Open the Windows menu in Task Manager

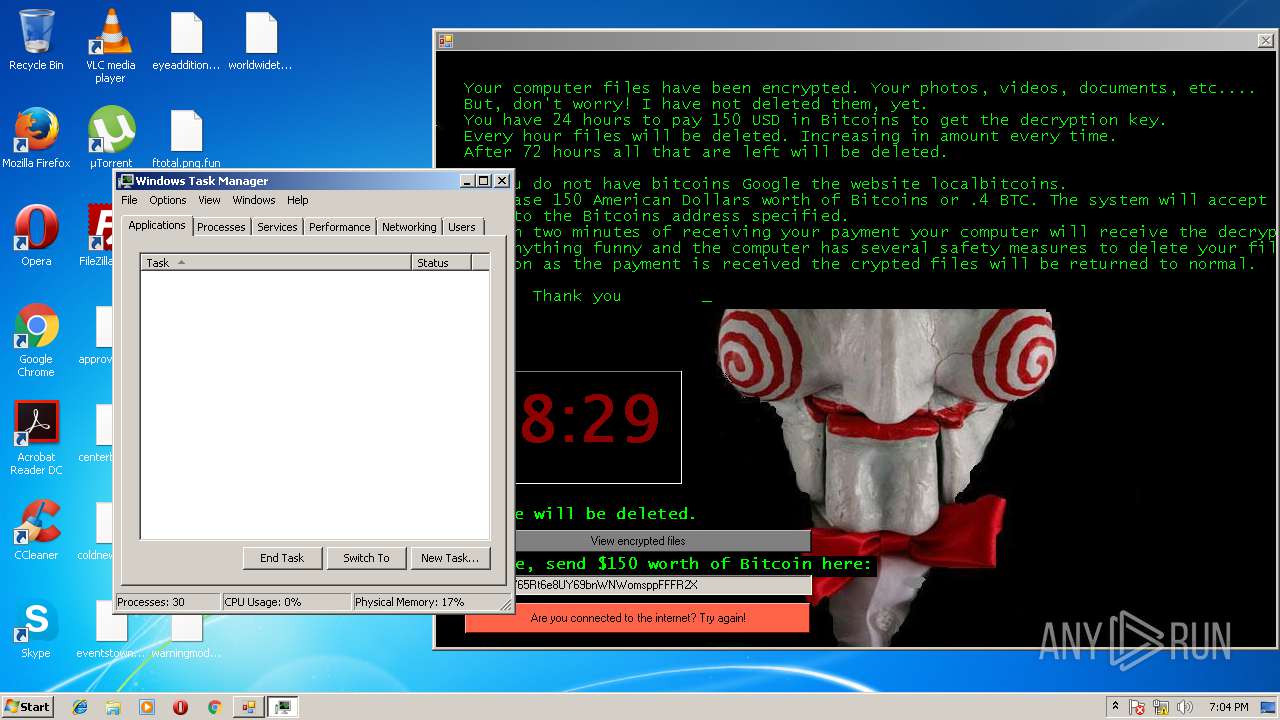coord(254,200)
